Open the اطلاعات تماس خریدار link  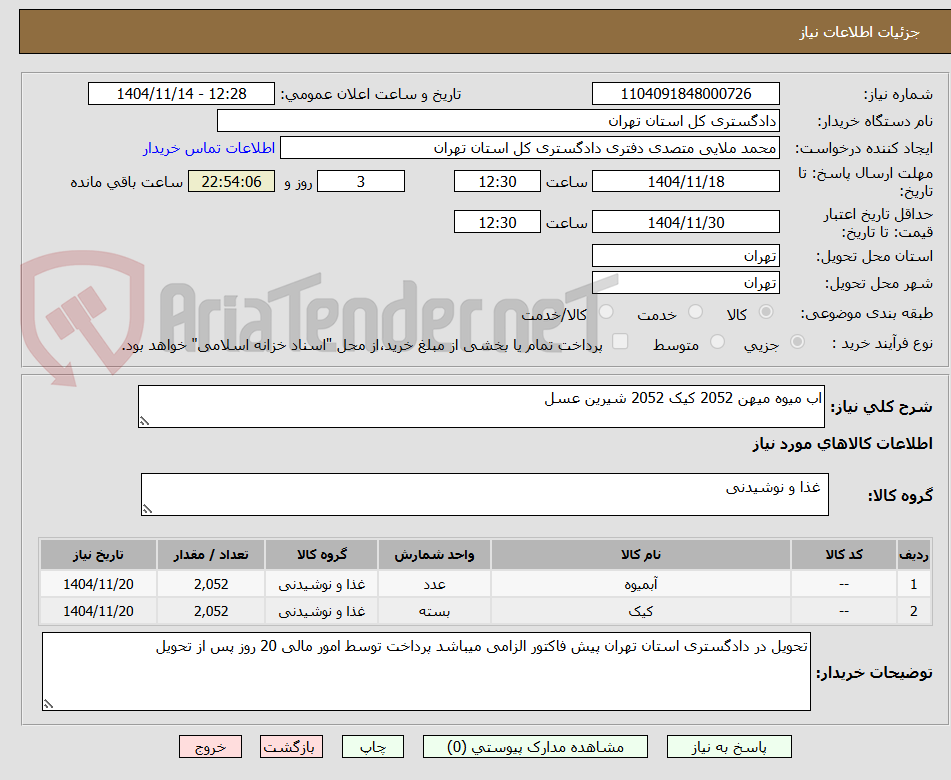(x=209, y=148)
